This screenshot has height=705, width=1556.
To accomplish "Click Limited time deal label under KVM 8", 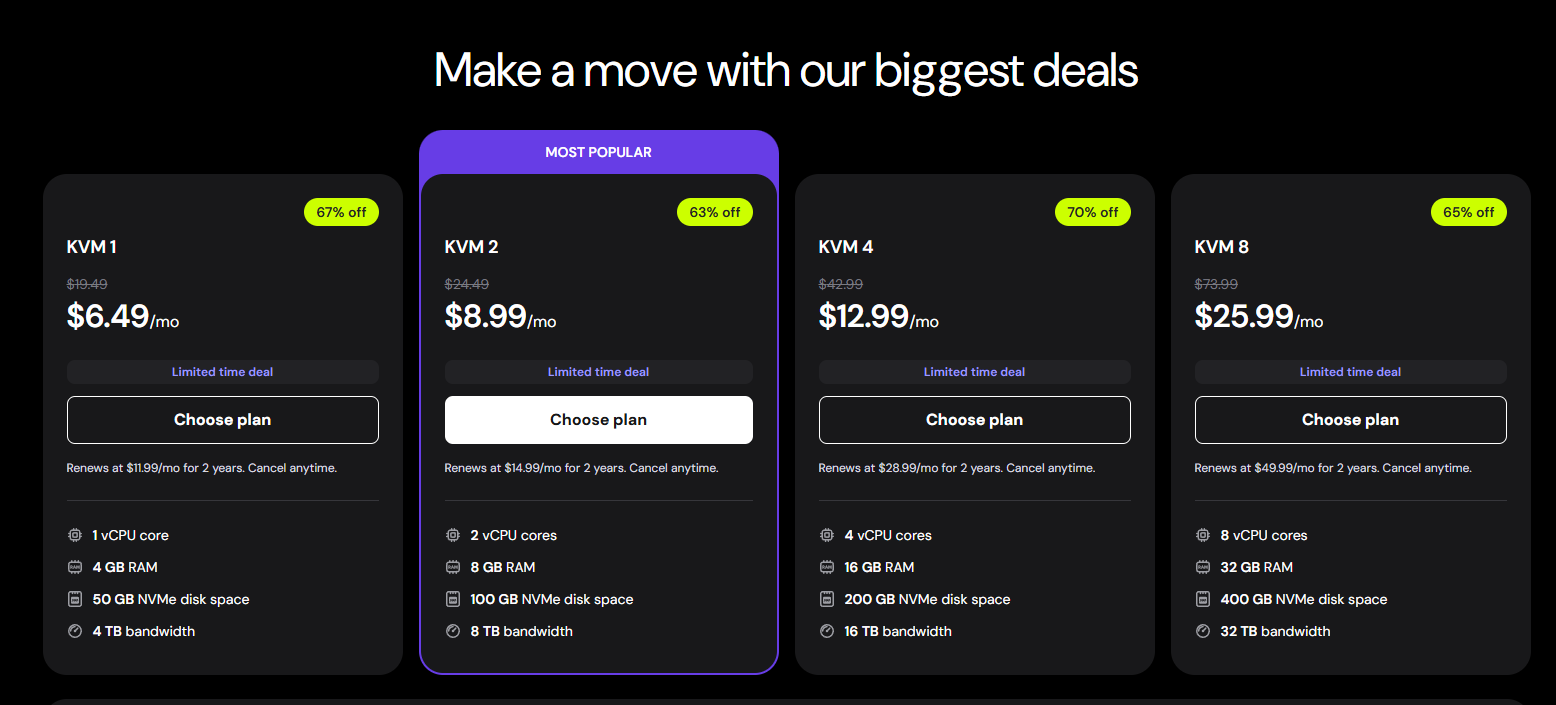I will pyautogui.click(x=1351, y=372).
